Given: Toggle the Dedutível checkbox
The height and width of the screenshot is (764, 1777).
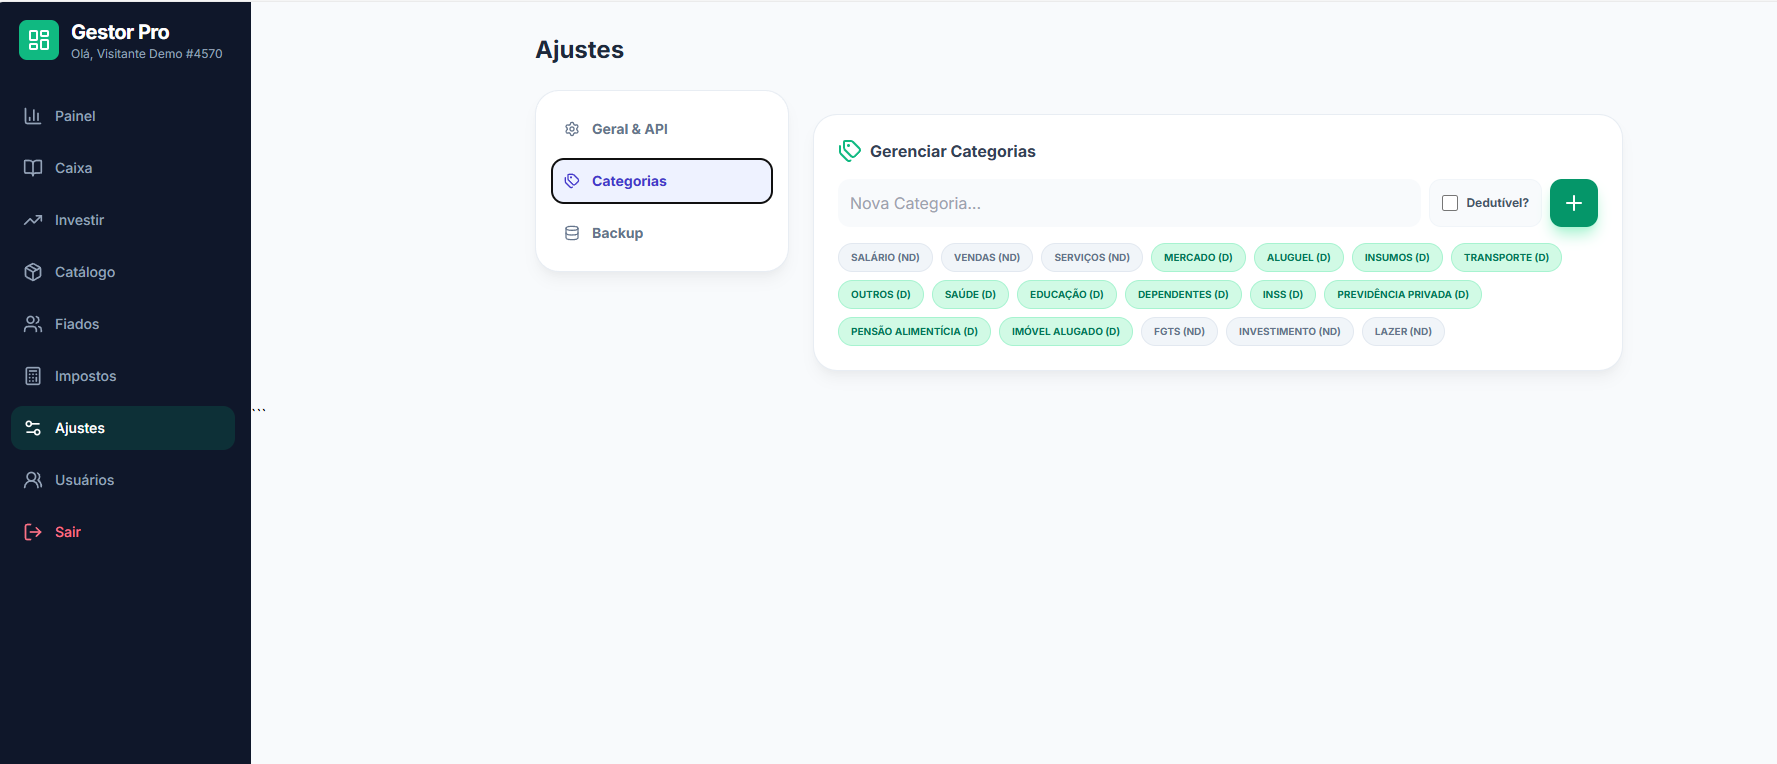Looking at the screenshot, I should point(1450,203).
